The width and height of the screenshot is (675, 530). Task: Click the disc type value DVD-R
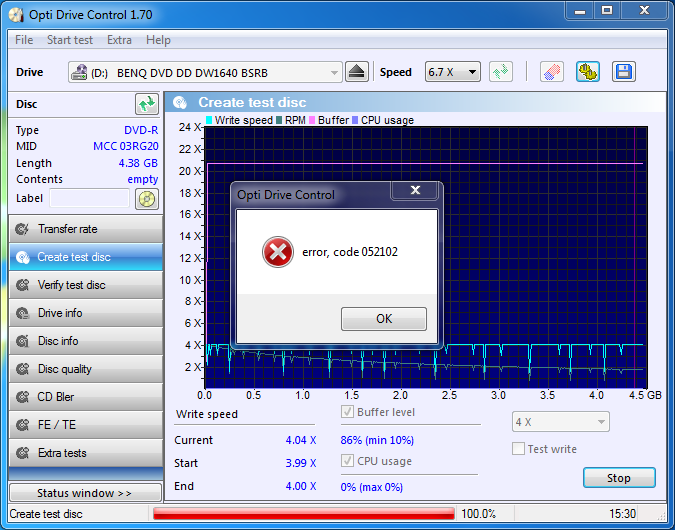[141, 130]
